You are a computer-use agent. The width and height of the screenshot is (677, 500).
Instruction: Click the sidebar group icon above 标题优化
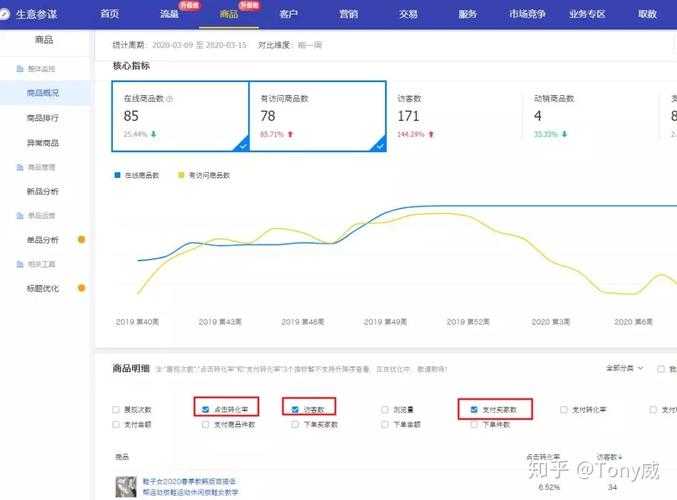(x=20, y=264)
